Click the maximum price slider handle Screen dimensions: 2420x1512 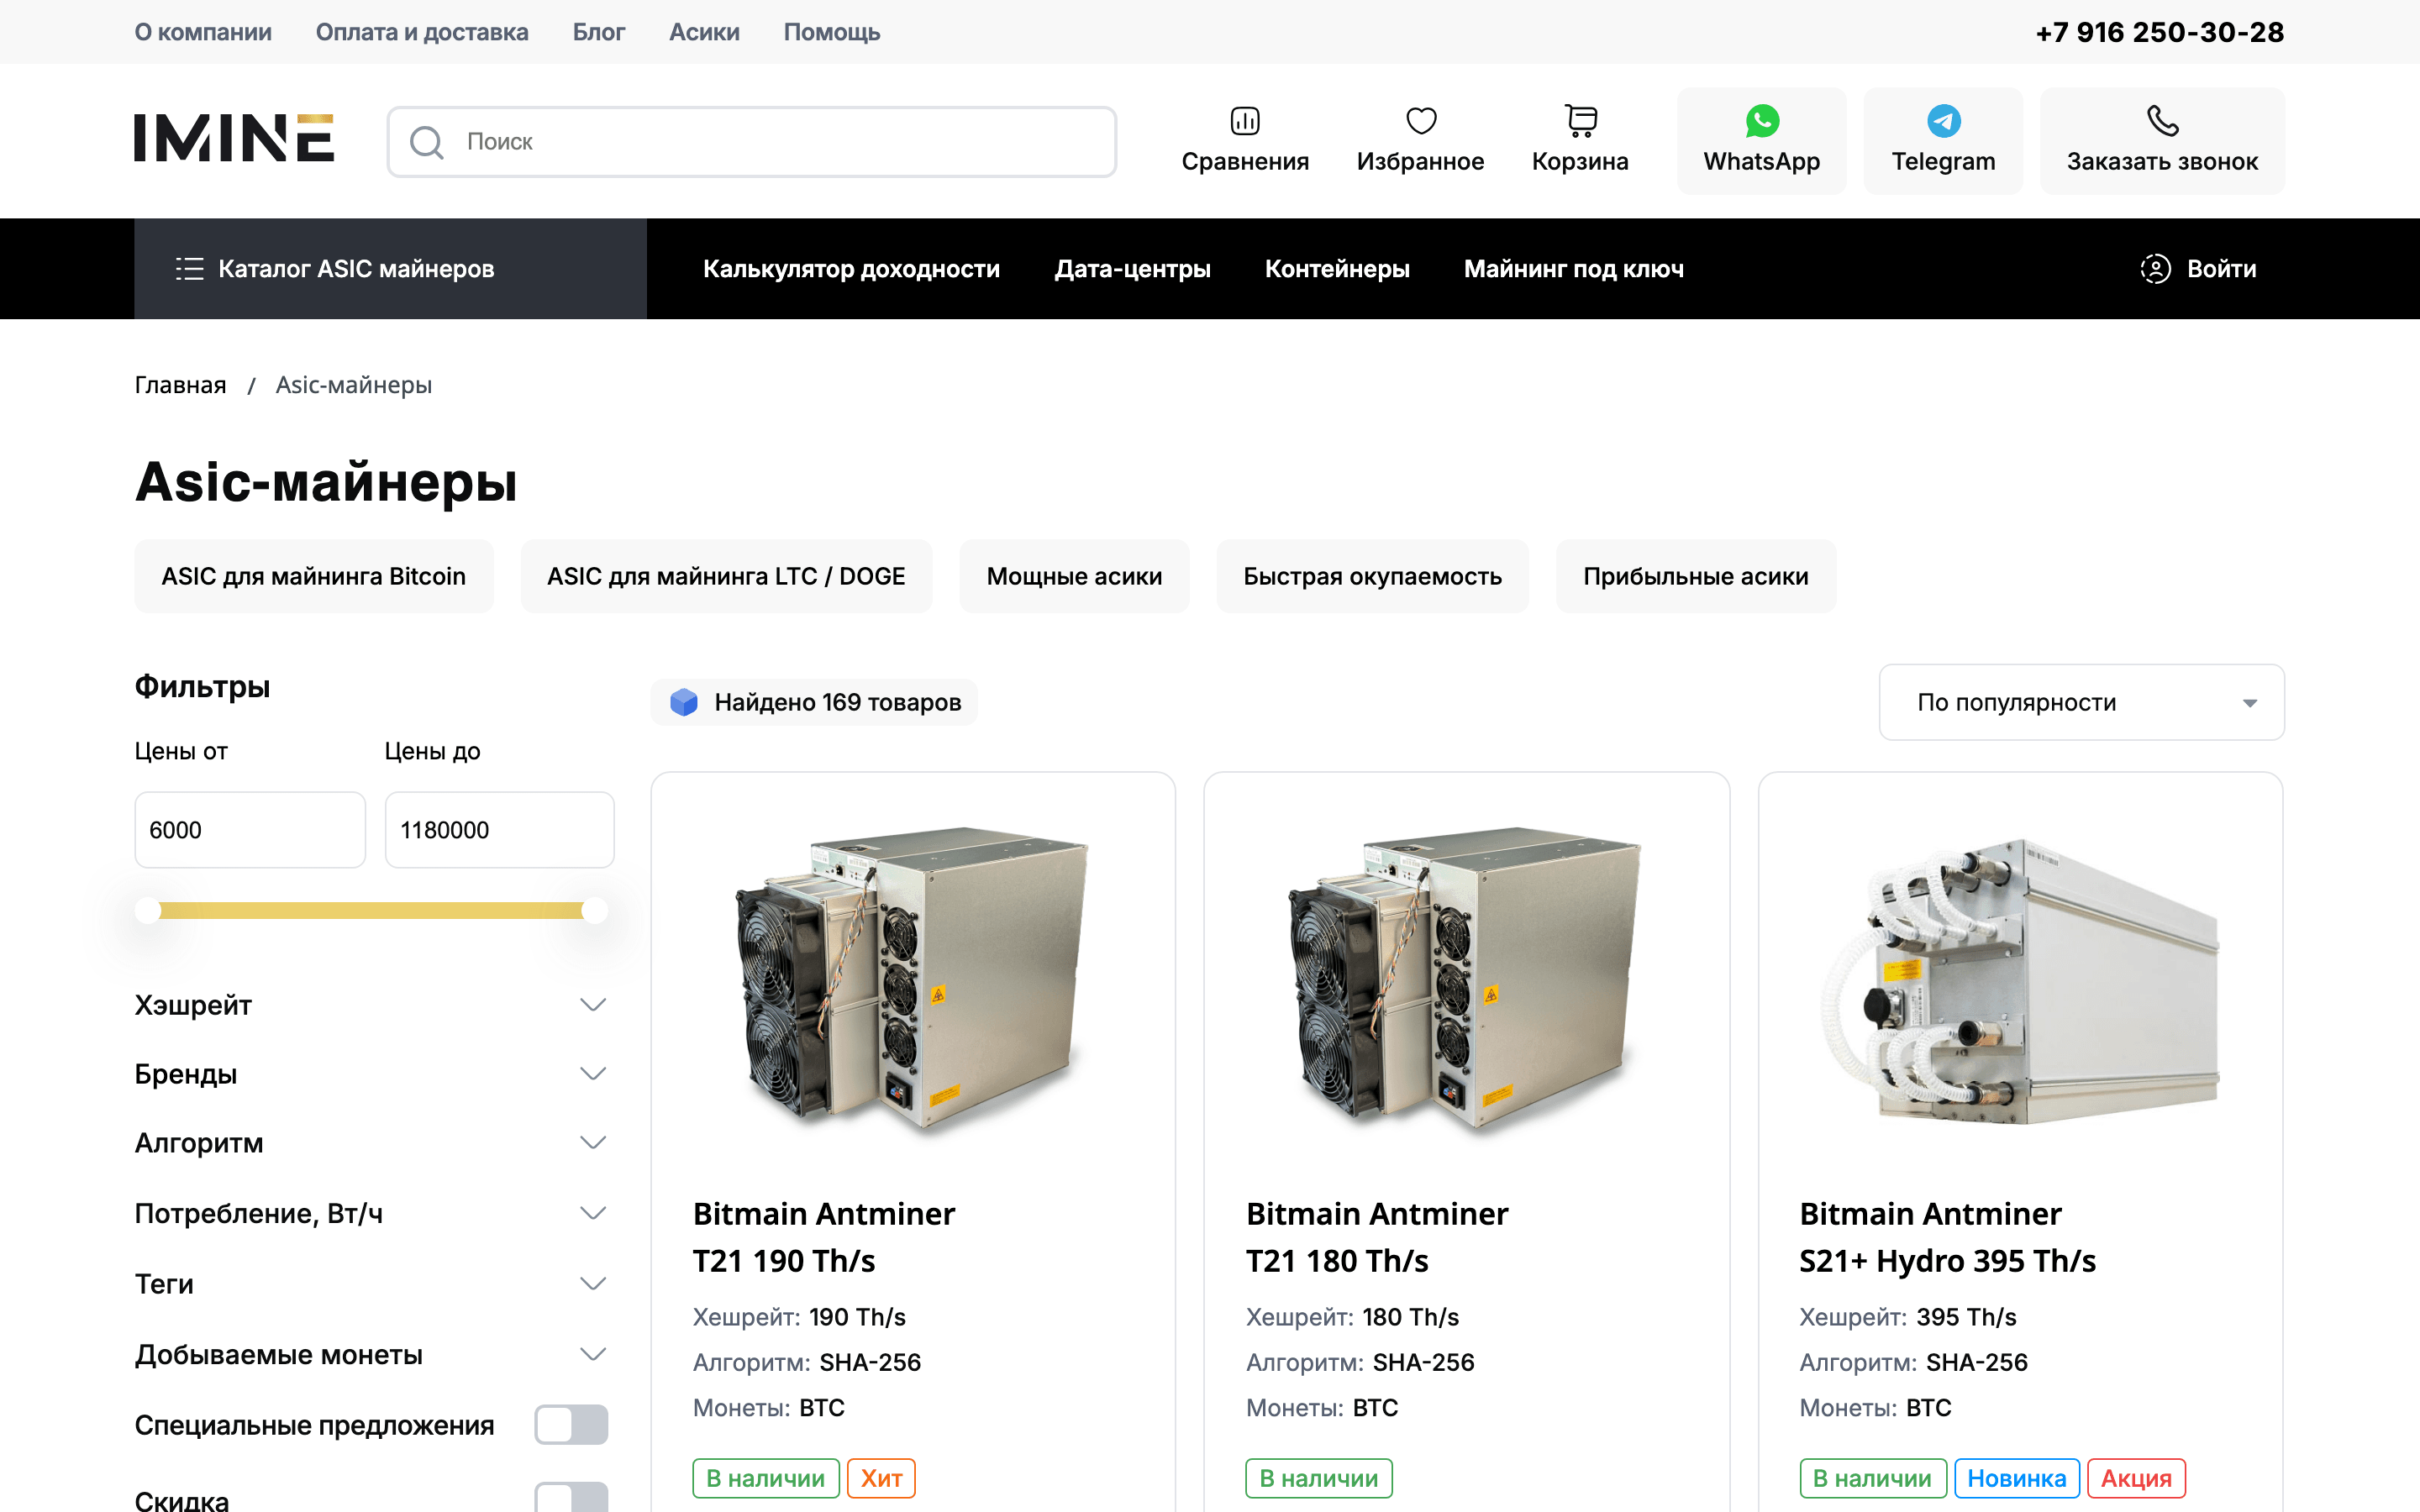tap(595, 910)
